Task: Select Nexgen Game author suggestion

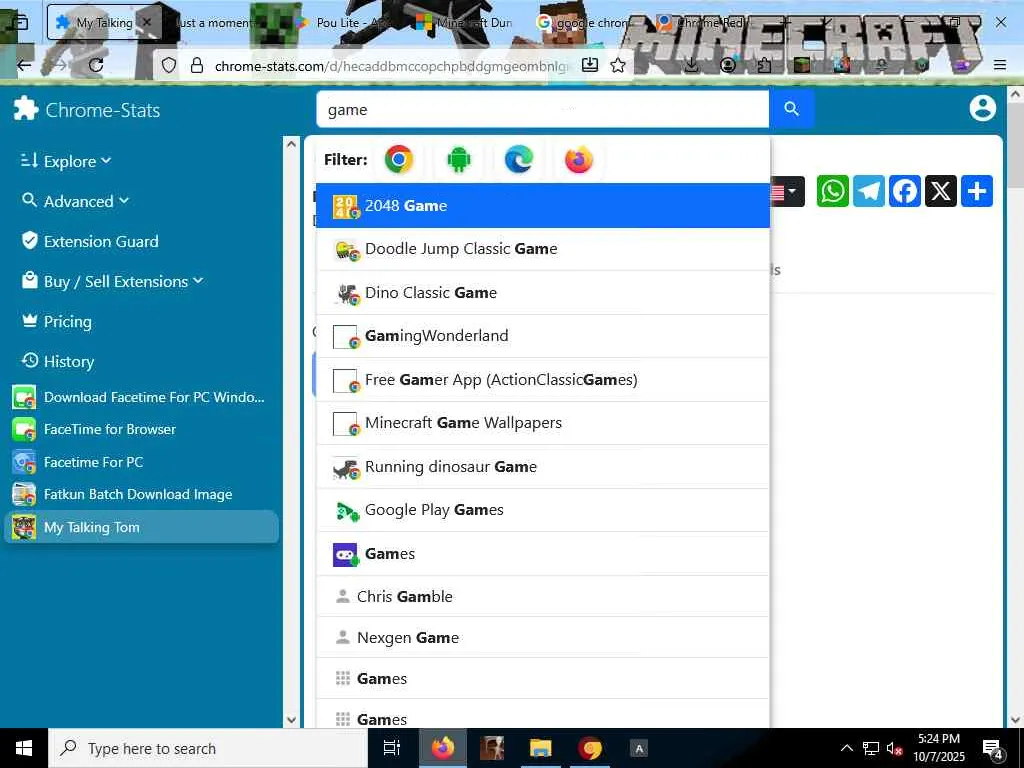Action: [543, 637]
